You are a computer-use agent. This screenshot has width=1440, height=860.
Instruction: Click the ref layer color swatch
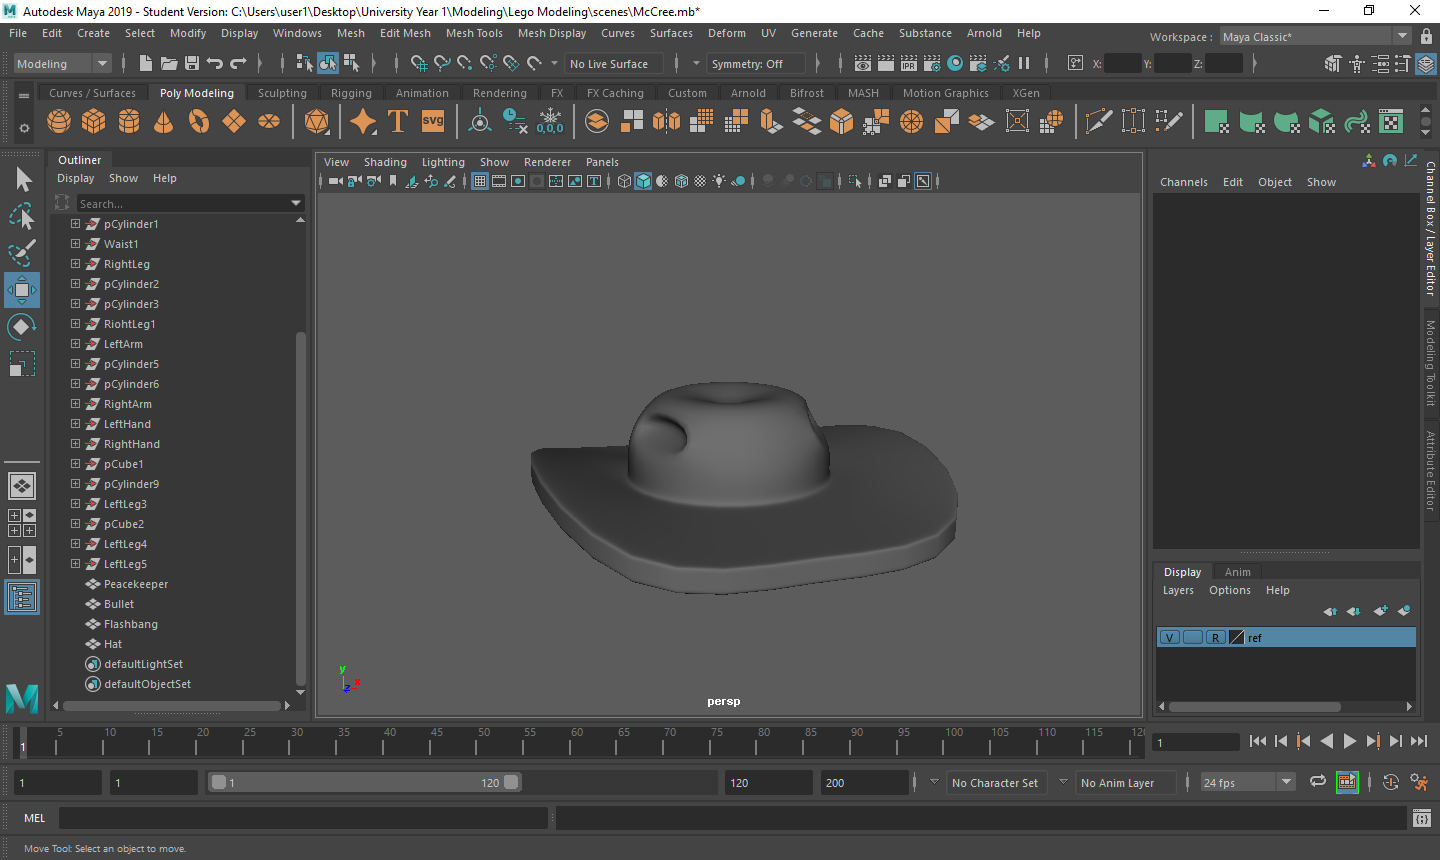1236,638
